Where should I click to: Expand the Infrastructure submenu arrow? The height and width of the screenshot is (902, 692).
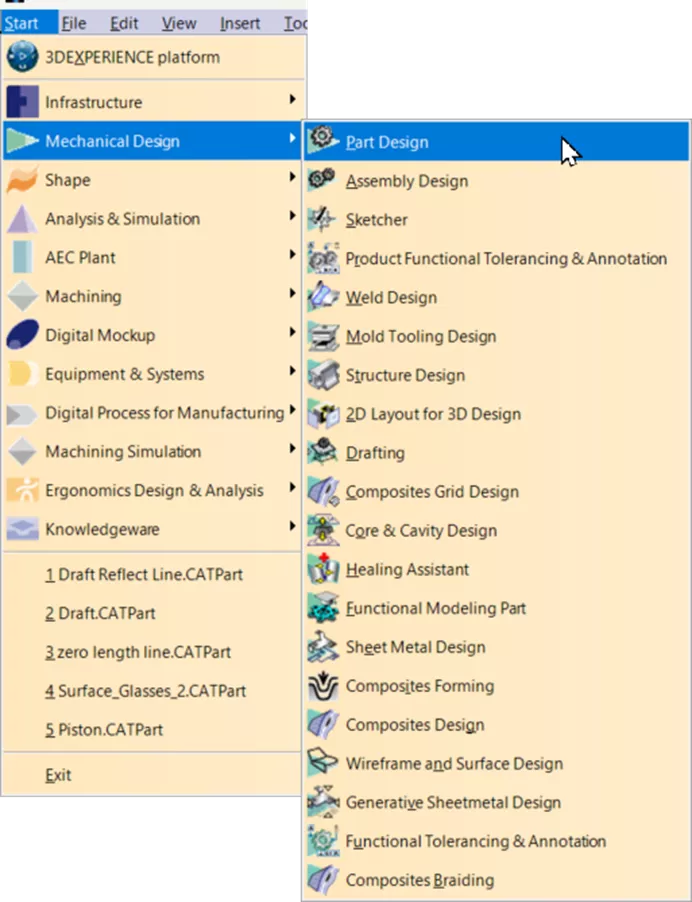click(292, 99)
